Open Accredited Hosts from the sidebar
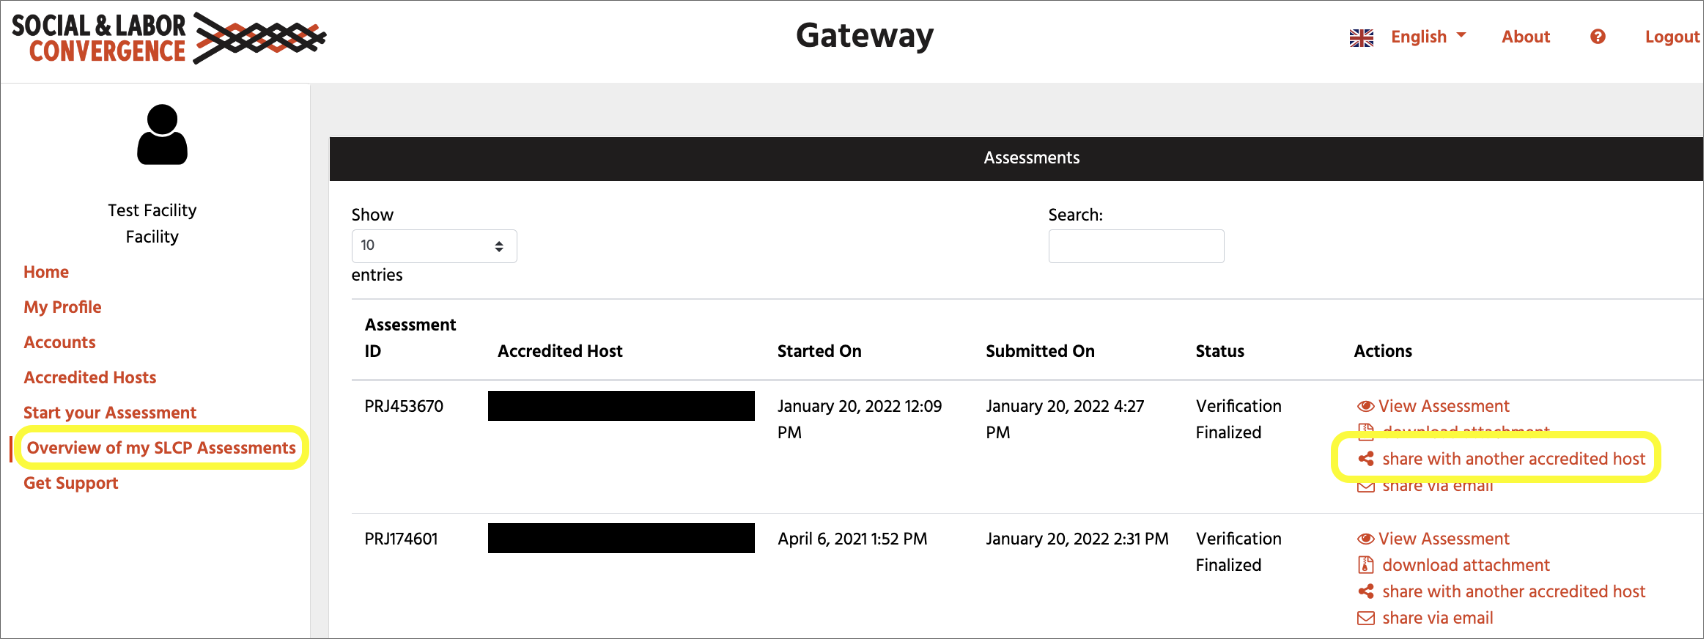The width and height of the screenshot is (1704, 639). click(89, 377)
